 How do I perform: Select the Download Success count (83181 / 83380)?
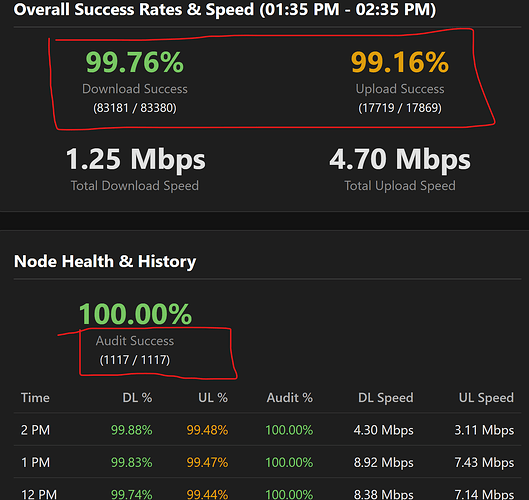(x=135, y=108)
